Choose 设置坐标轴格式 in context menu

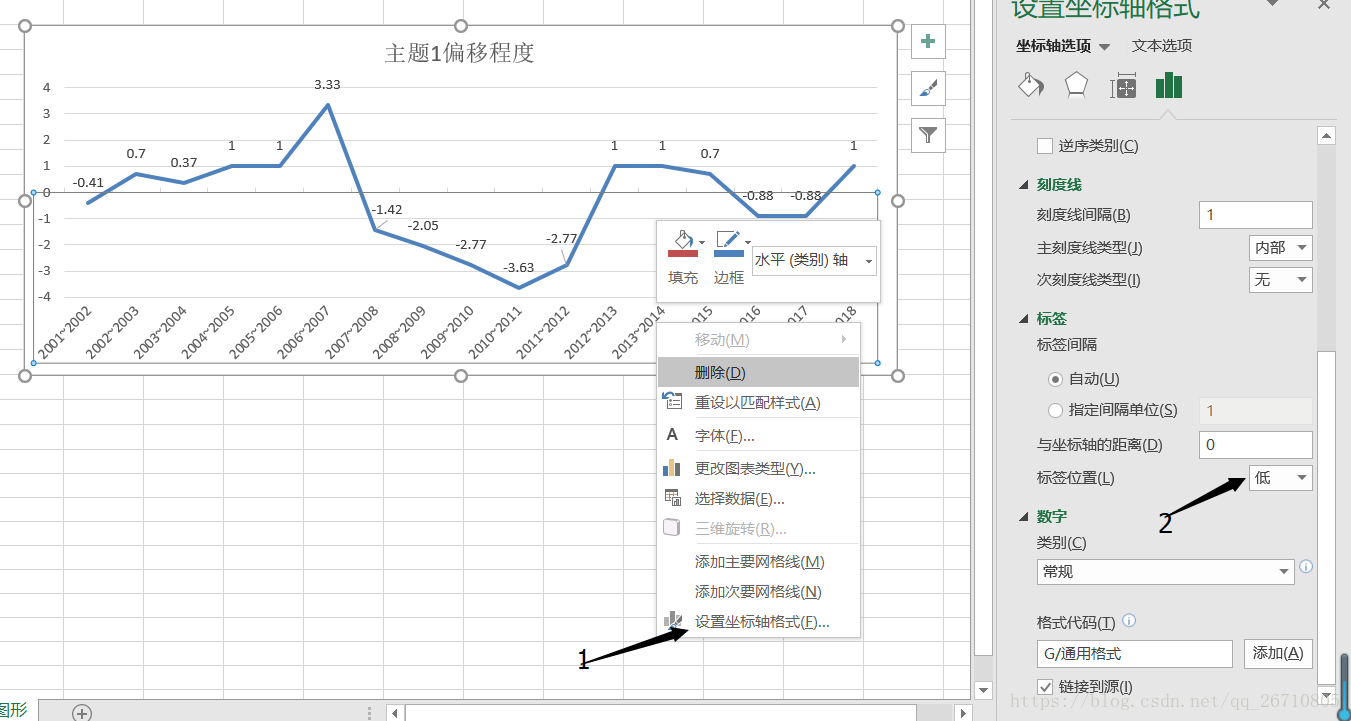point(758,622)
